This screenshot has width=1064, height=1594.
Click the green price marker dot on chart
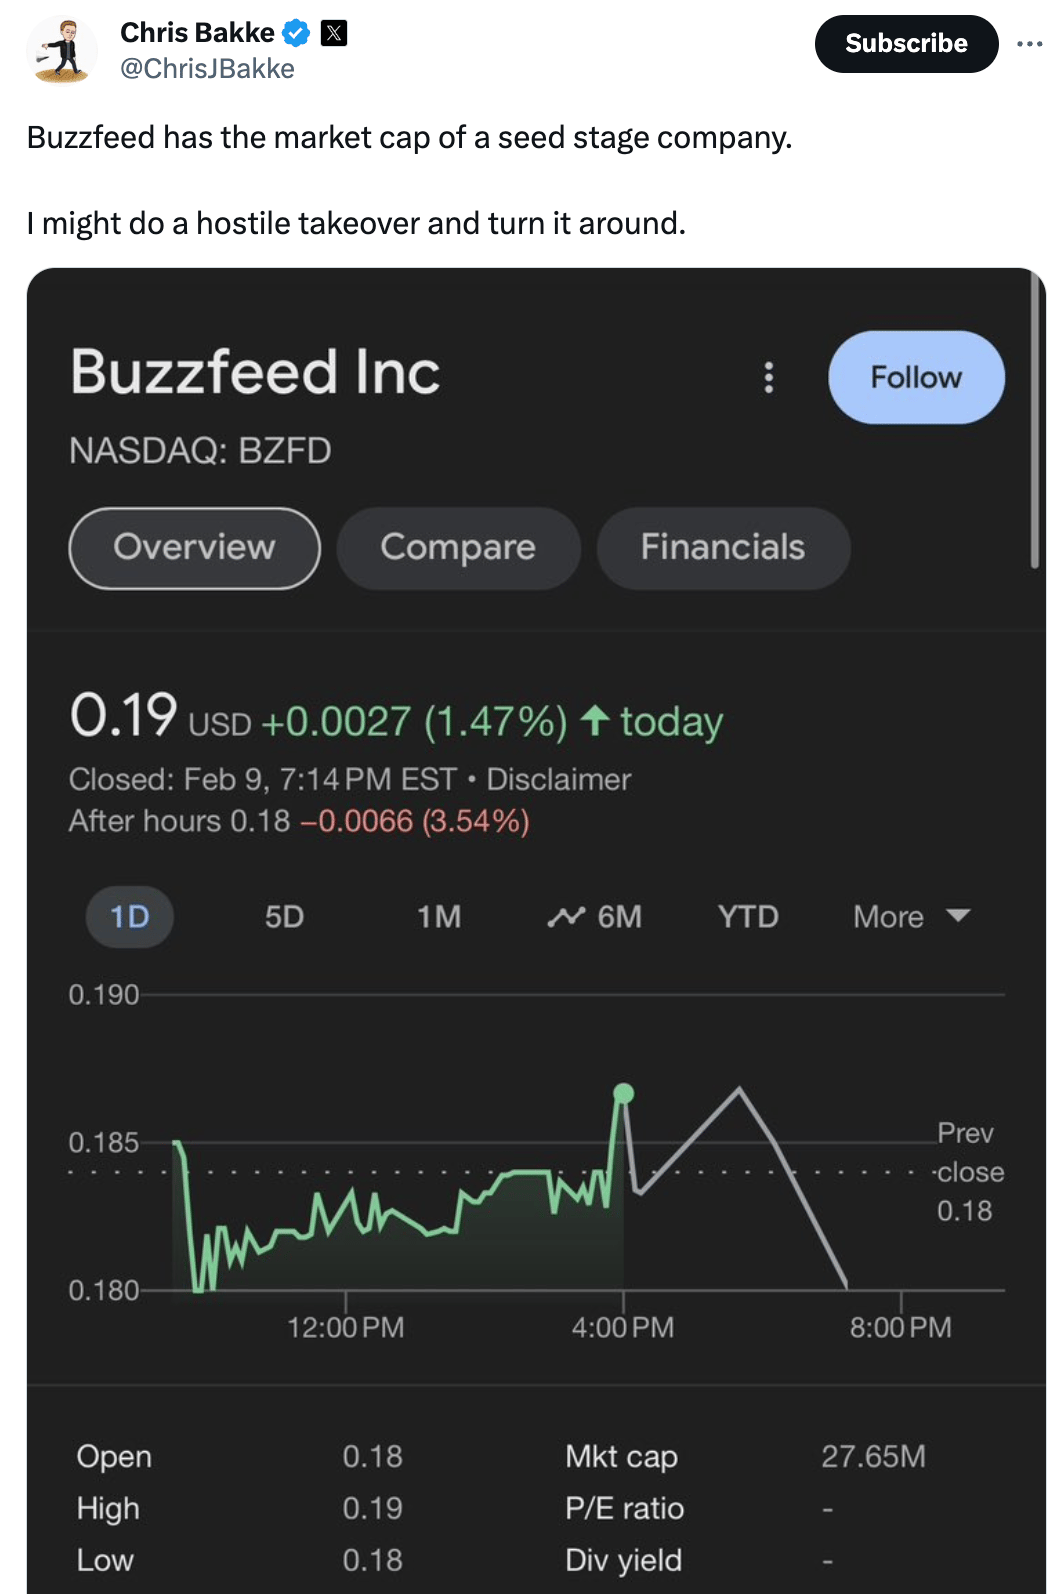click(x=623, y=1093)
